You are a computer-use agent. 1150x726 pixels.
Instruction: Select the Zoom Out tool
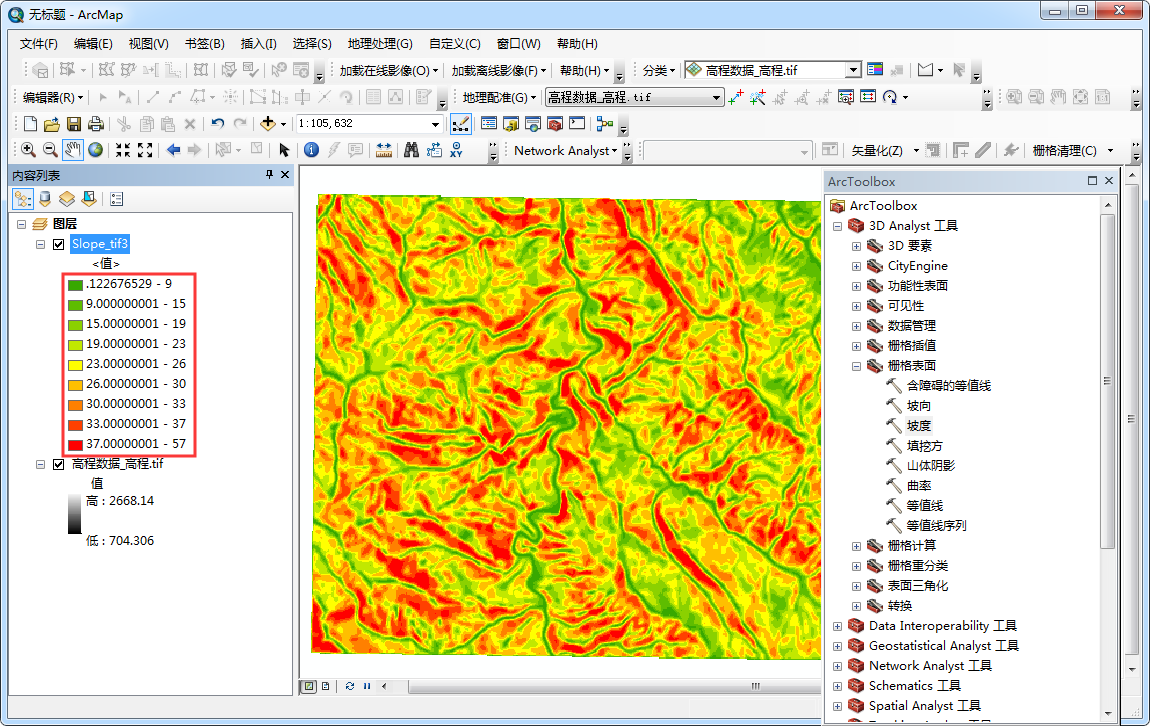[50, 150]
